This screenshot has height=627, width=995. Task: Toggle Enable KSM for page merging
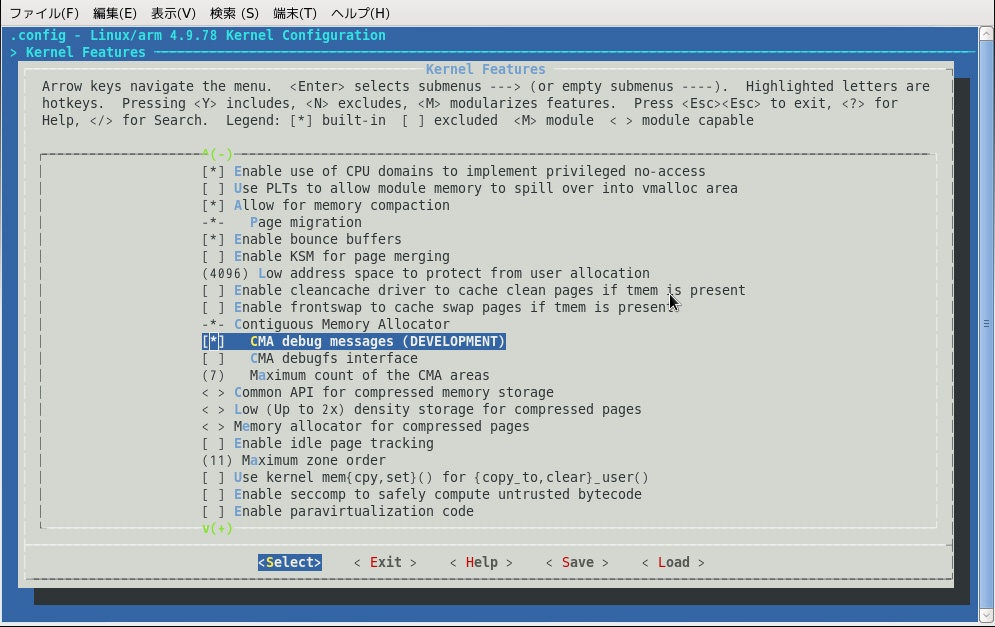(326, 256)
